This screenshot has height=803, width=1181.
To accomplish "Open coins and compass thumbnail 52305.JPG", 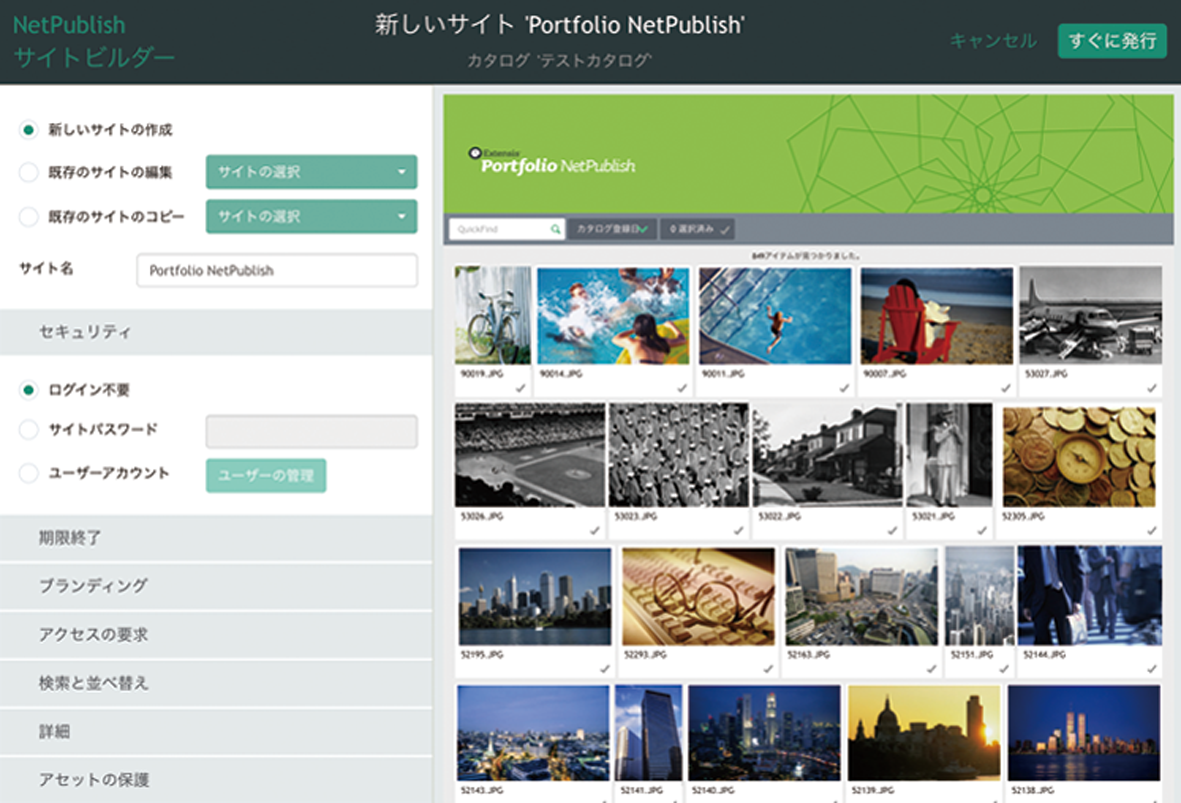I will tap(1079, 456).
